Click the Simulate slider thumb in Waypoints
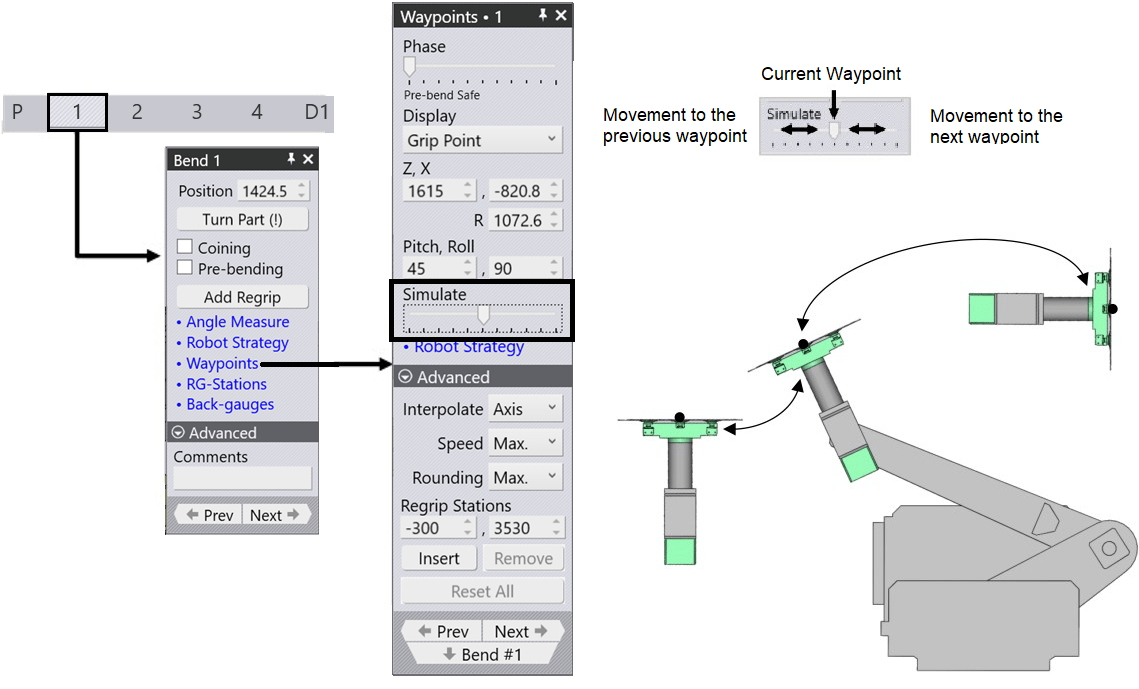The image size is (1139, 689). [484, 315]
